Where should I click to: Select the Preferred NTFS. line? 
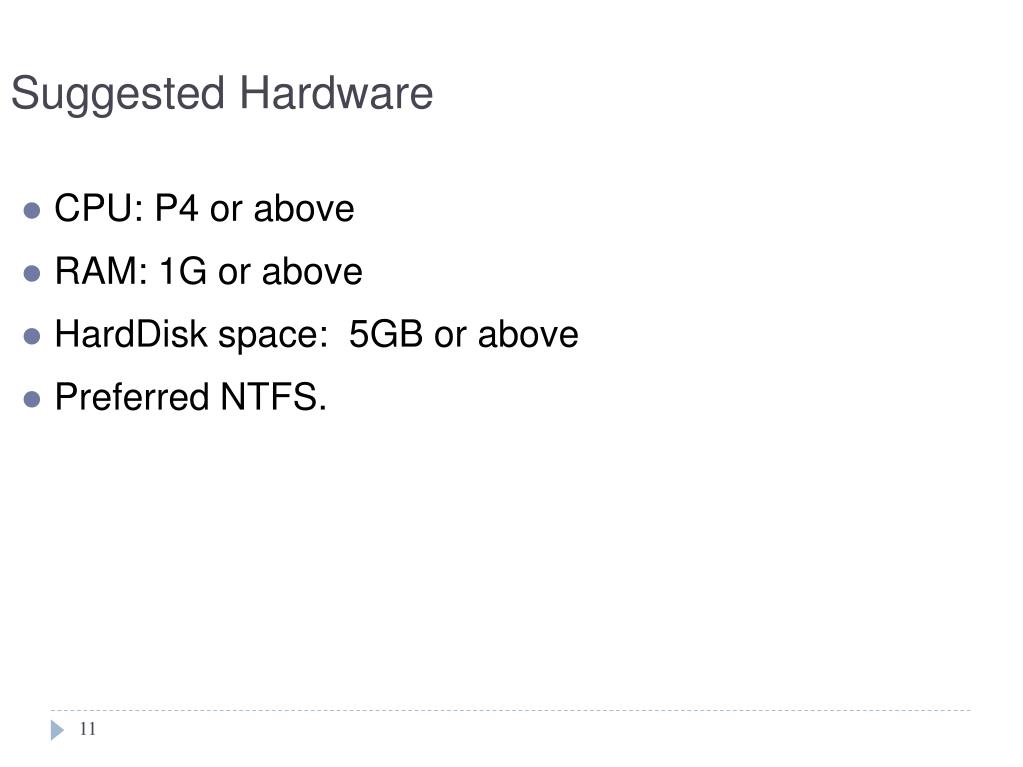(x=191, y=397)
